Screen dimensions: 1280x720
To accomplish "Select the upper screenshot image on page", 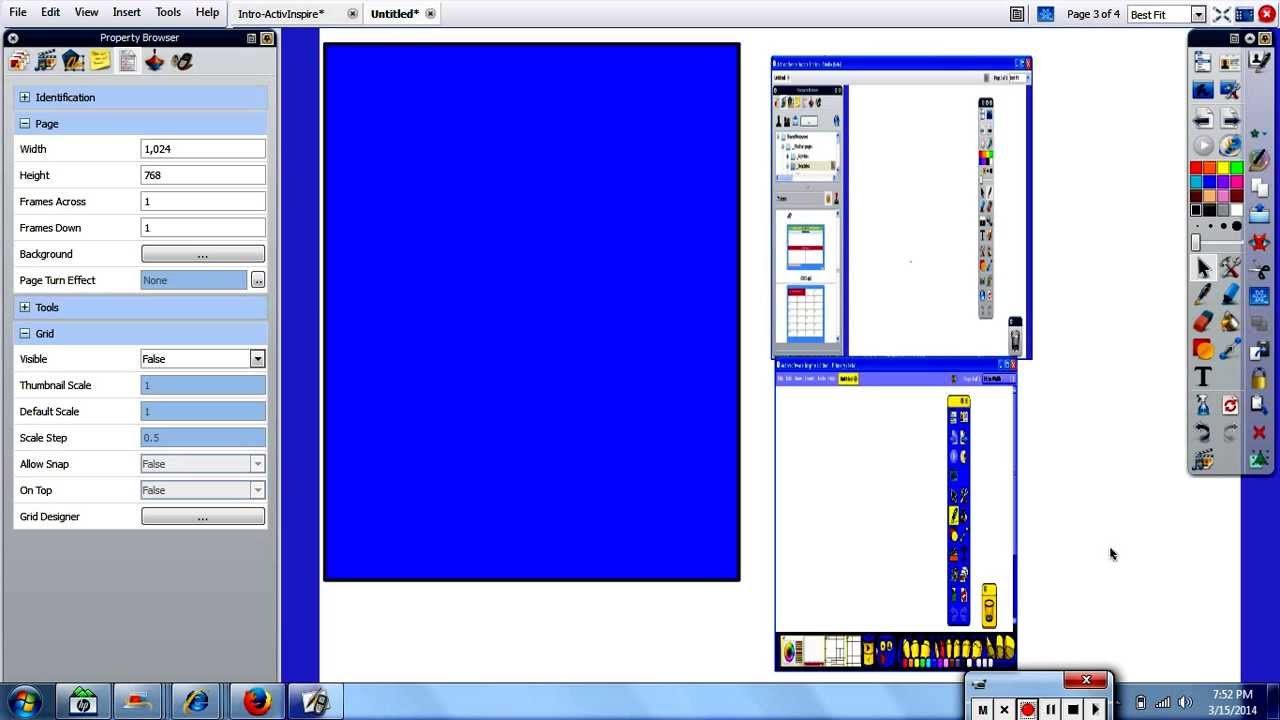I will coord(901,208).
